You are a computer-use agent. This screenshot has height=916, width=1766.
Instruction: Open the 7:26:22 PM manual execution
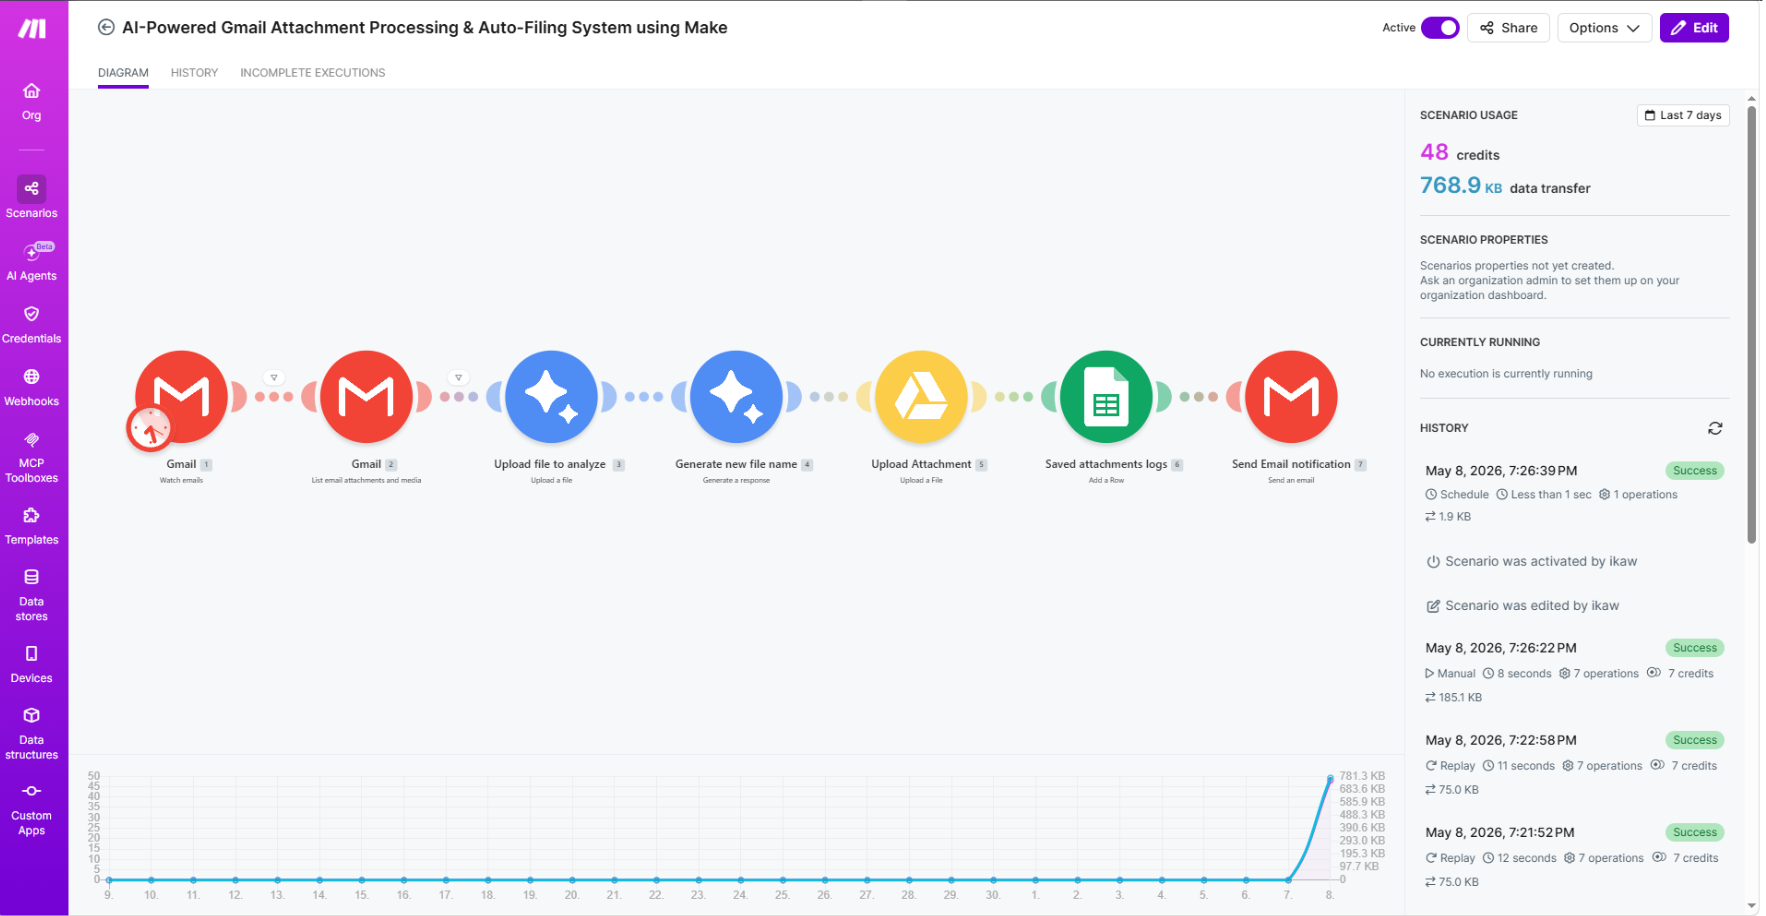click(x=1574, y=672)
